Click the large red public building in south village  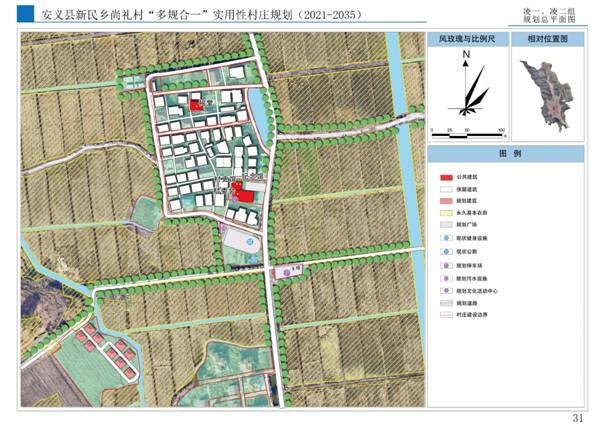[245, 196]
